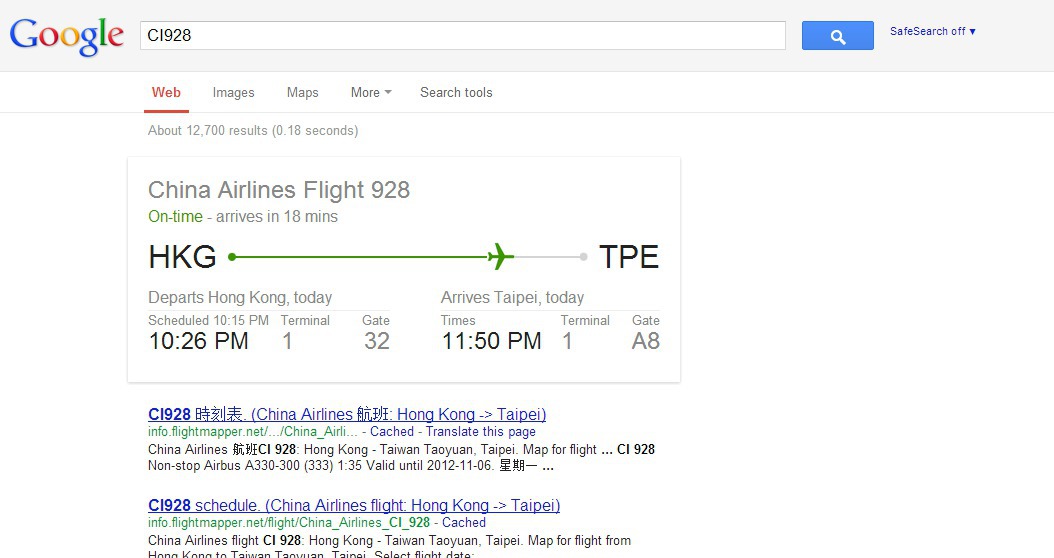The image size is (1054, 558).
Task: Expand the More menu
Action: pyautogui.click(x=370, y=92)
